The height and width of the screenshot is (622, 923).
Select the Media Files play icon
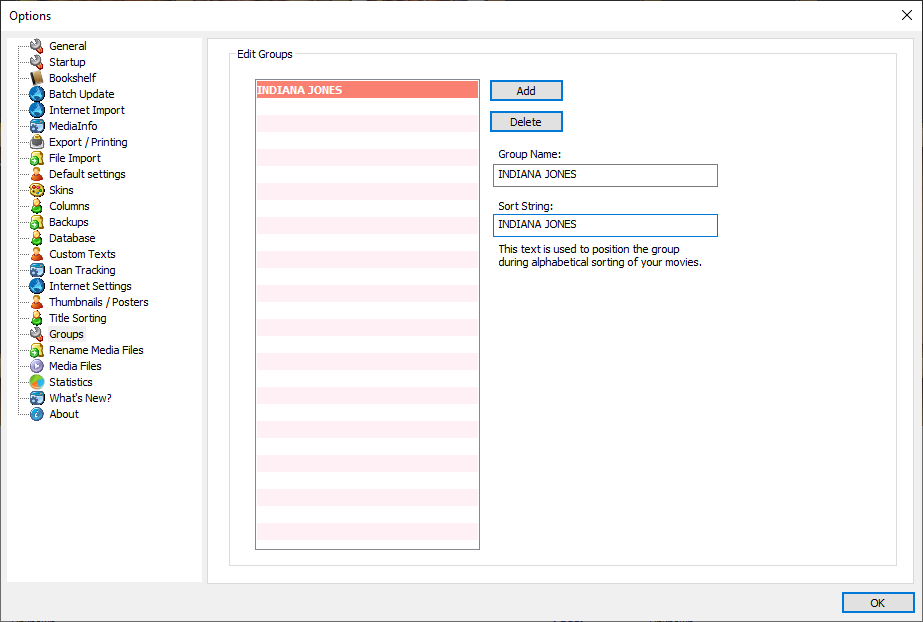click(36, 365)
